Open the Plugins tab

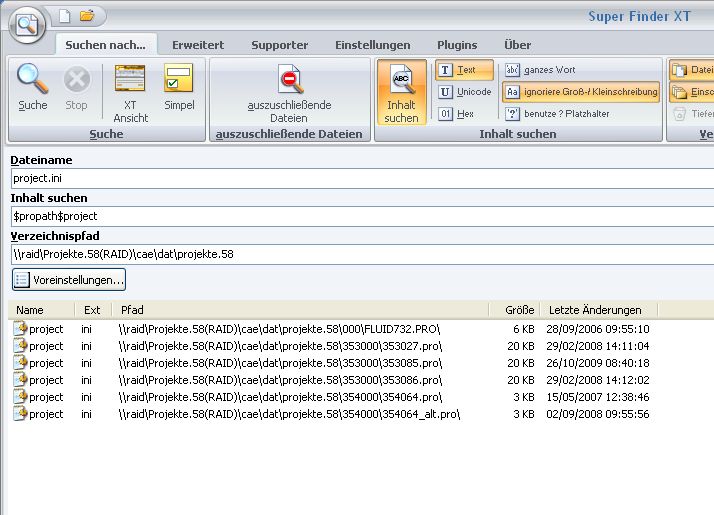(x=457, y=45)
